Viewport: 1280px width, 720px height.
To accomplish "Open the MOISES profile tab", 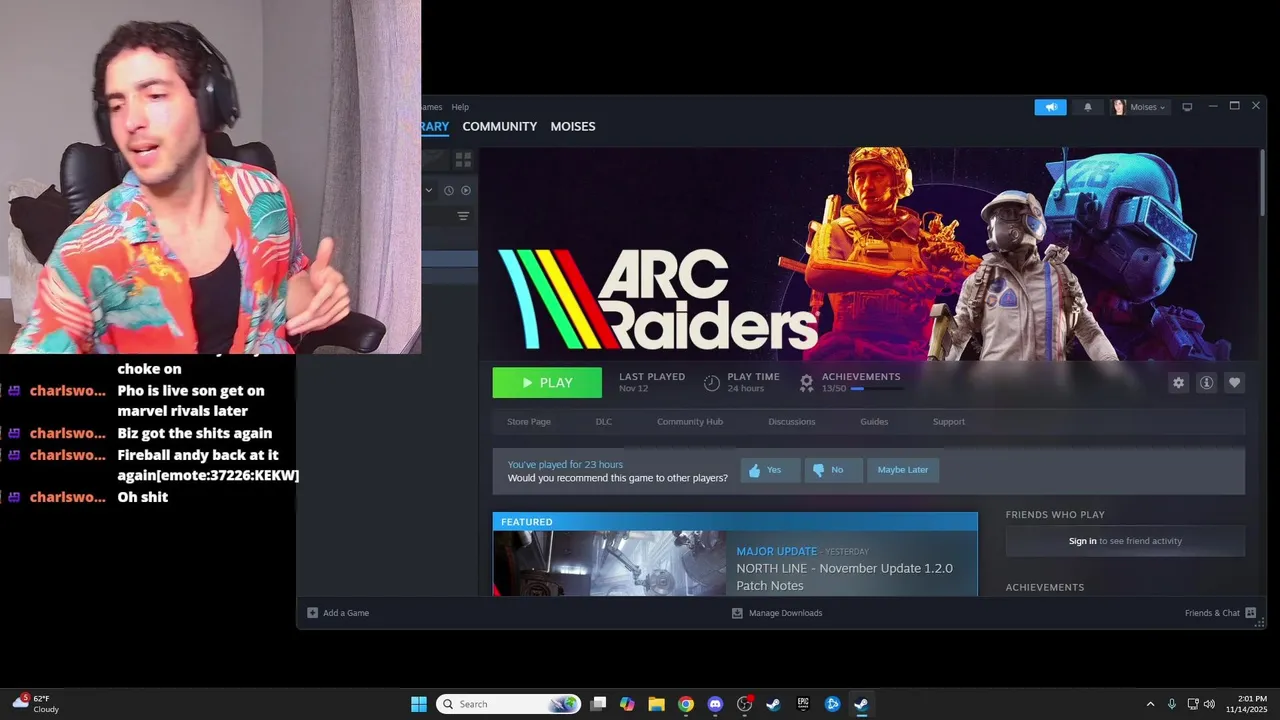I will click(573, 126).
